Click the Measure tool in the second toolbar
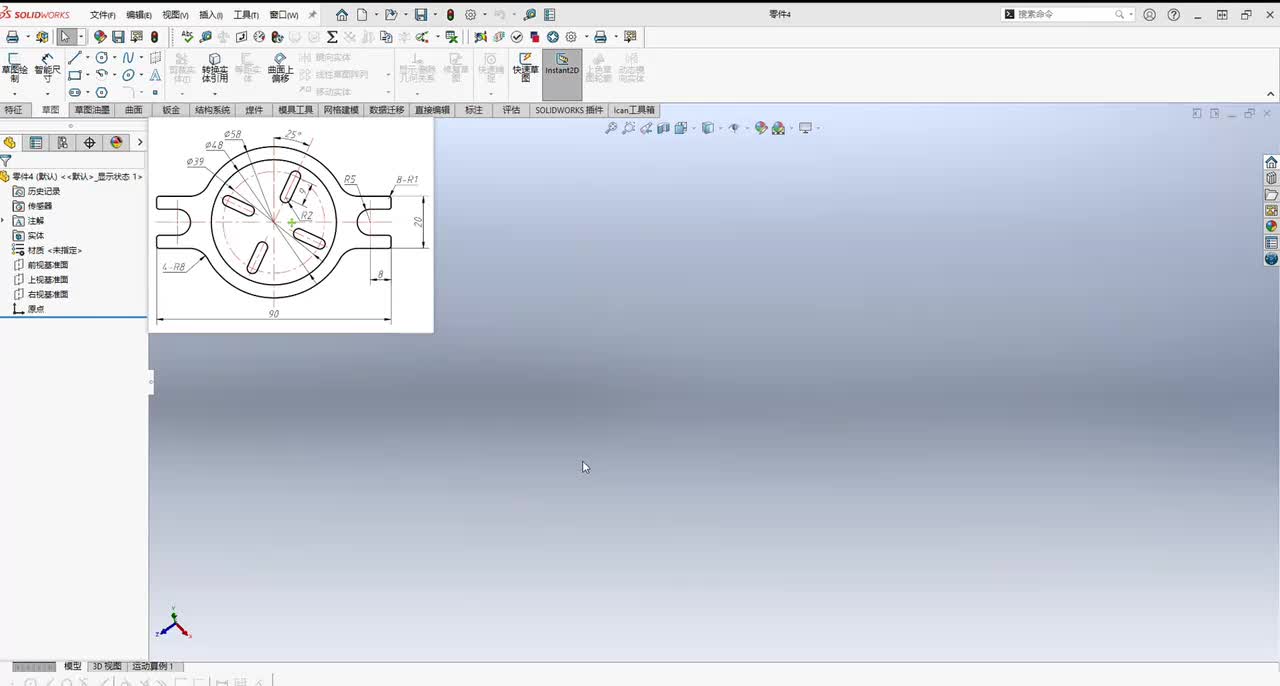 pos(205,37)
